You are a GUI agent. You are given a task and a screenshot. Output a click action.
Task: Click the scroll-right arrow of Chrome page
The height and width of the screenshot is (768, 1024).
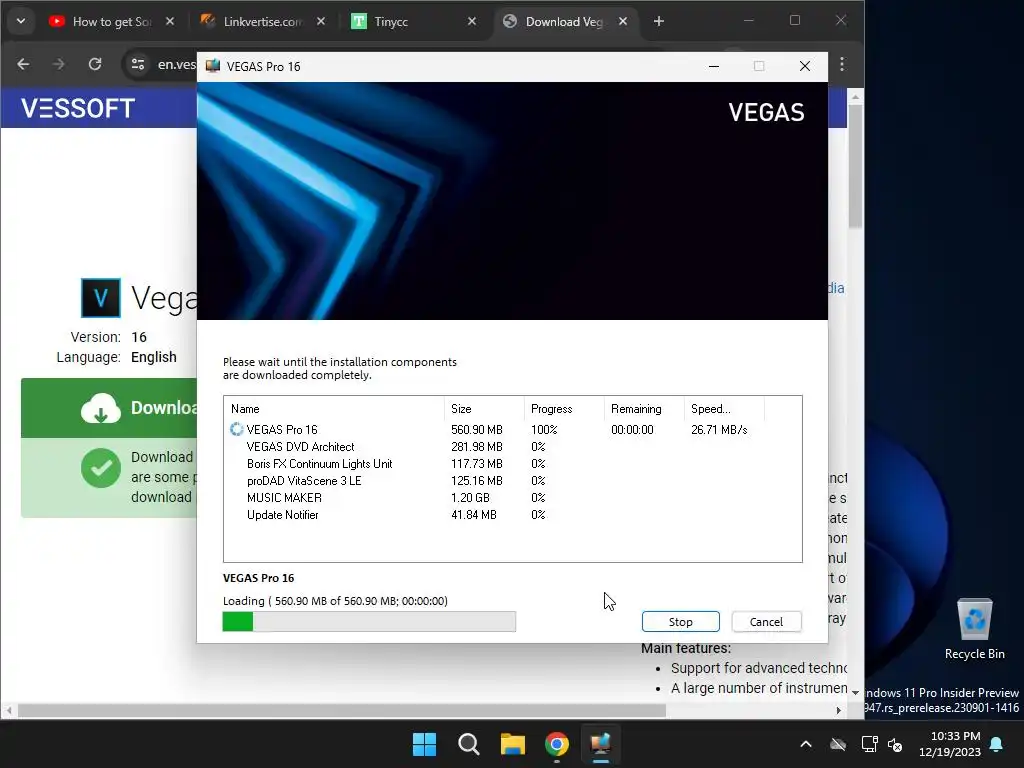tap(839, 711)
